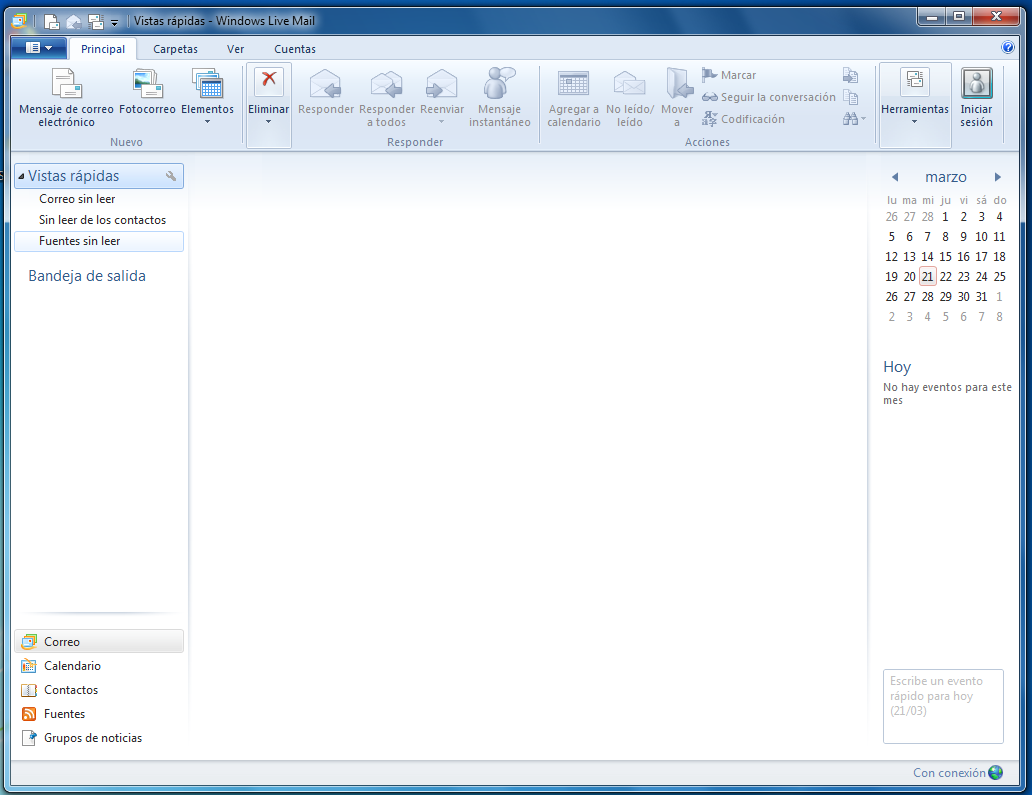Toggle No leído/leído status
The height and width of the screenshot is (795, 1032).
point(630,97)
